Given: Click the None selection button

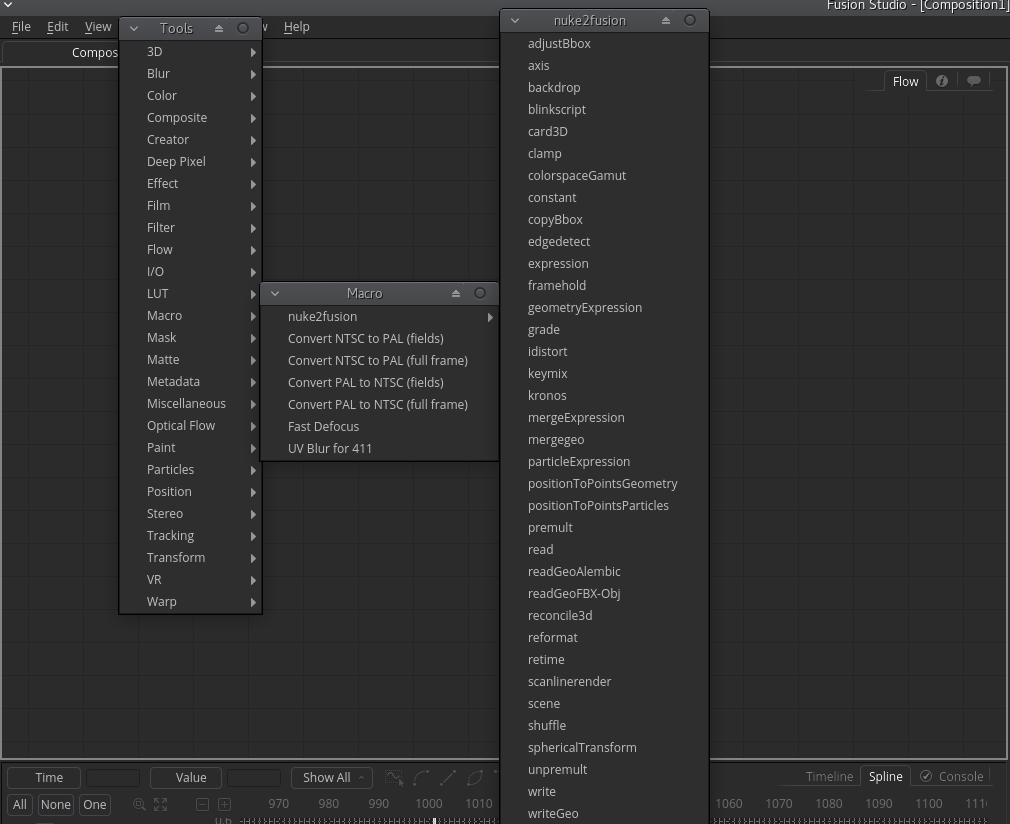Looking at the screenshot, I should (55, 804).
